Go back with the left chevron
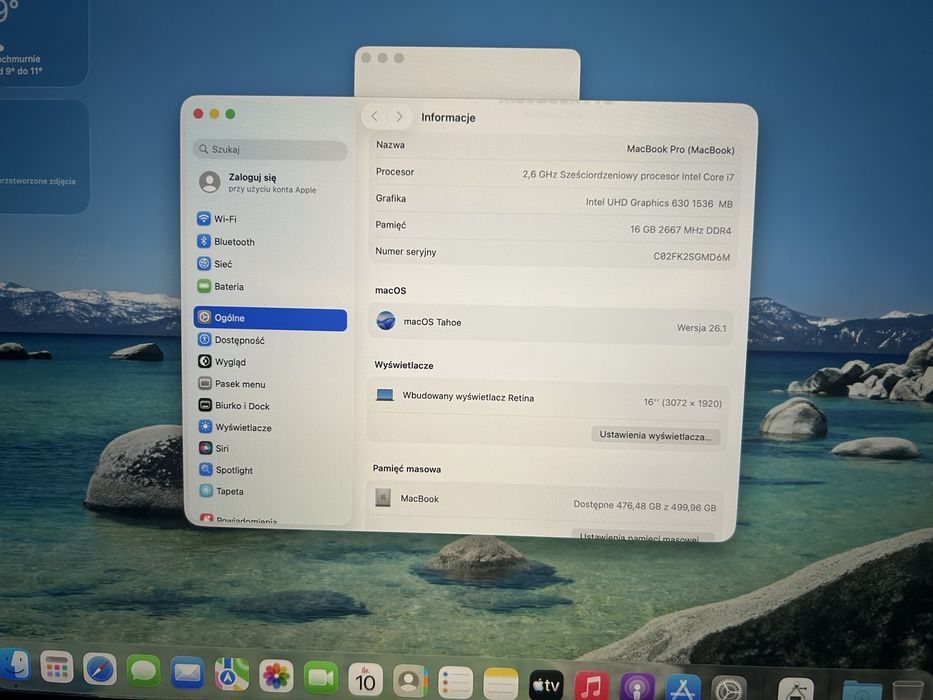 375,117
